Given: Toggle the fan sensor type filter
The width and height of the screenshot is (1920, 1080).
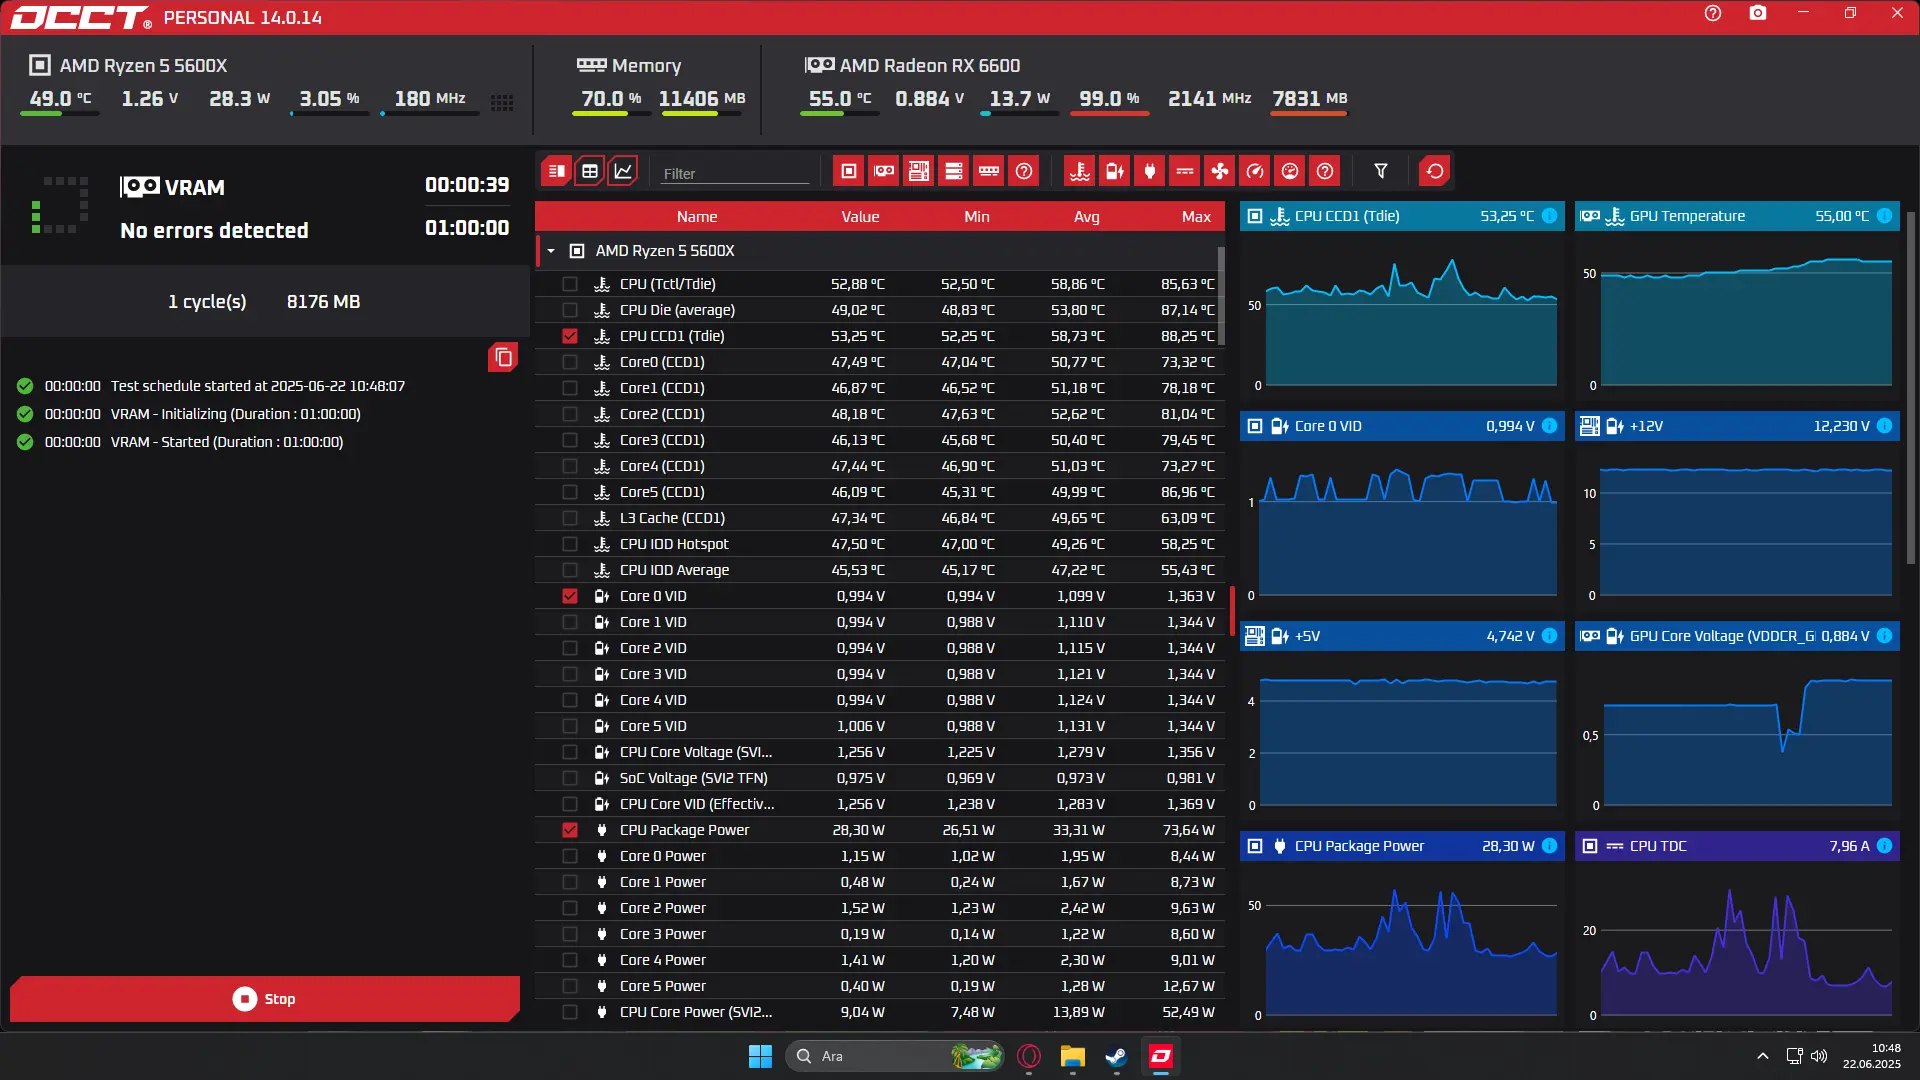Looking at the screenshot, I should click(1220, 171).
